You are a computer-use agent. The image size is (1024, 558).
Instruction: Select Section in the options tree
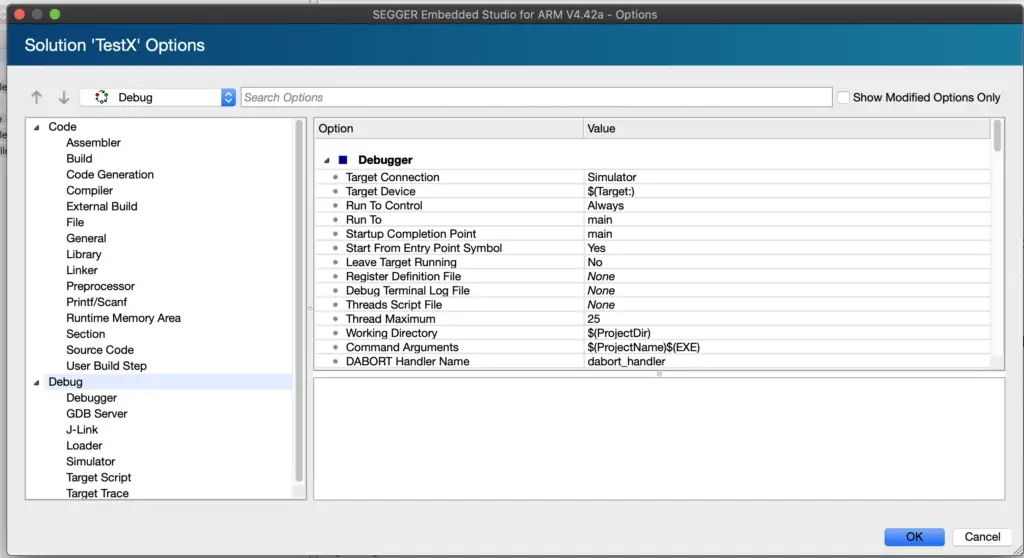point(86,334)
